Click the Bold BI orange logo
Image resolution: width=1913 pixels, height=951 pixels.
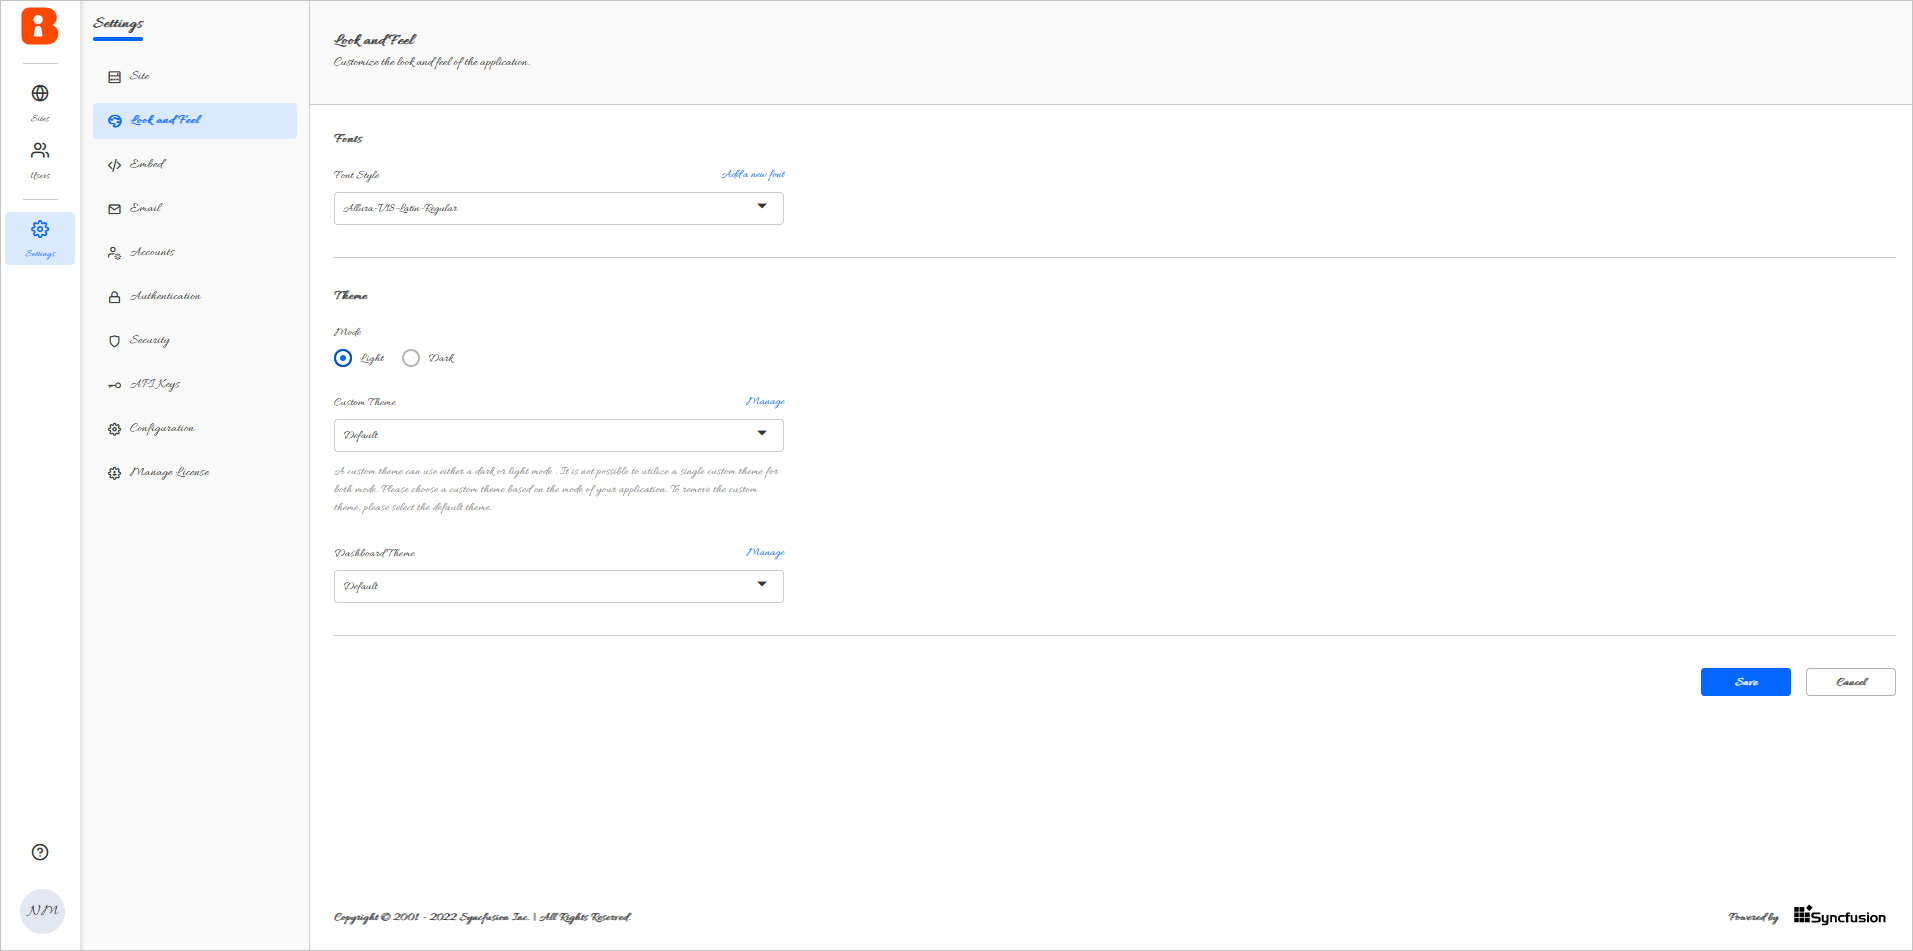(40, 26)
